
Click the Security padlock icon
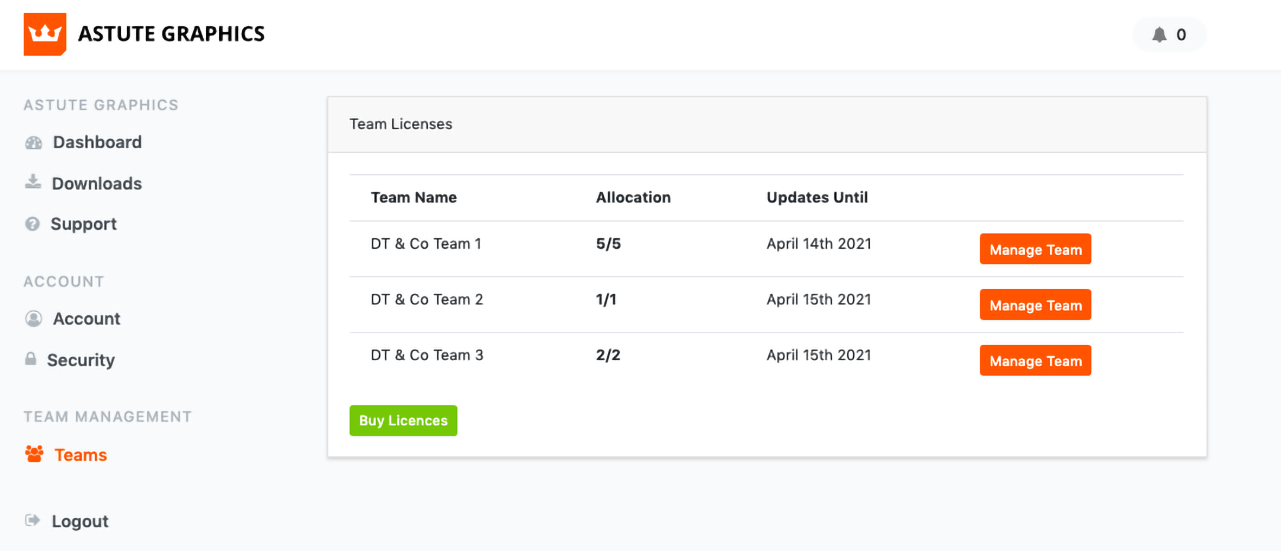(31, 359)
